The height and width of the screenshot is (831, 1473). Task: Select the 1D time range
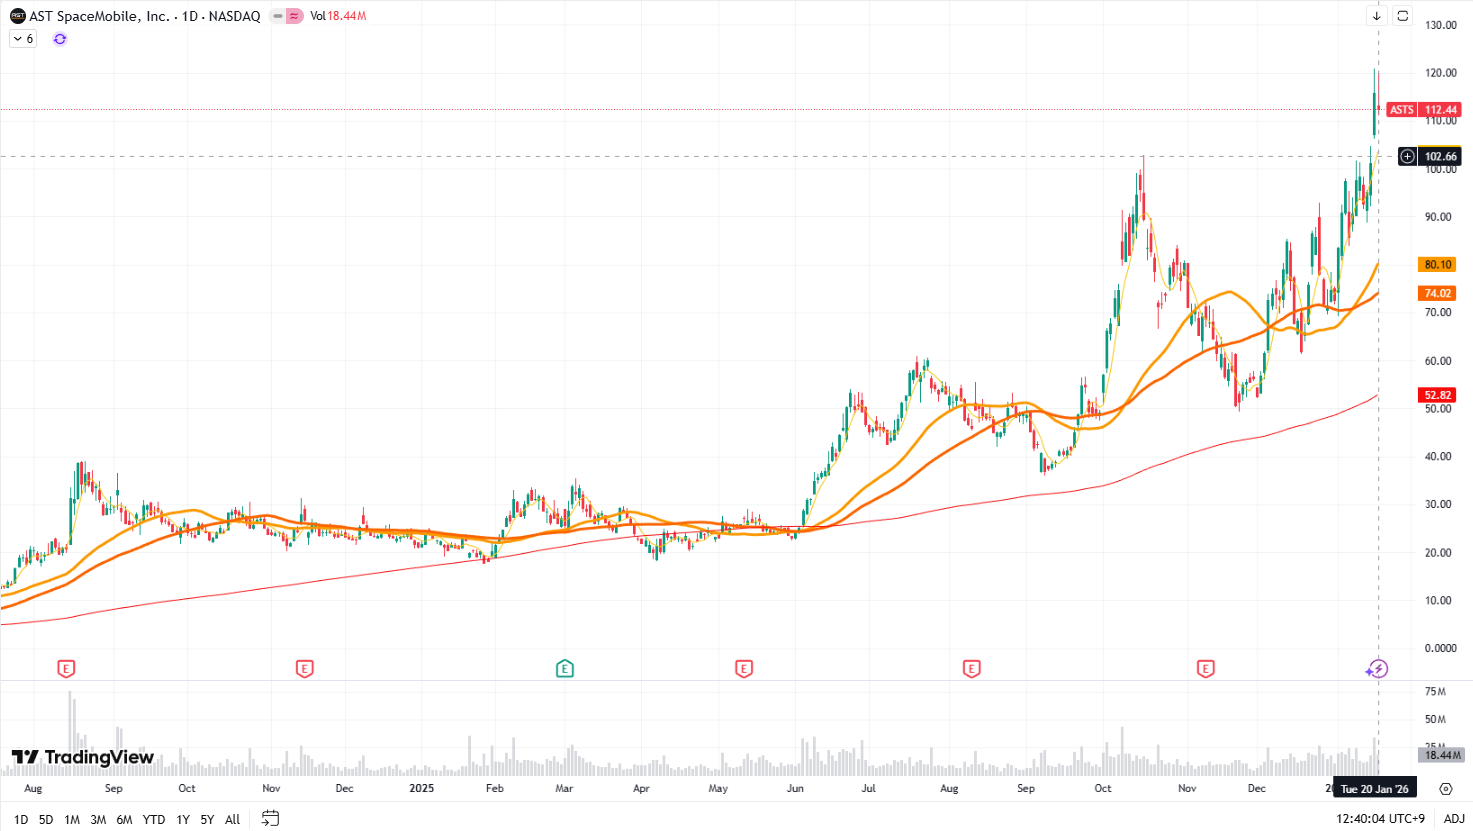coord(21,819)
